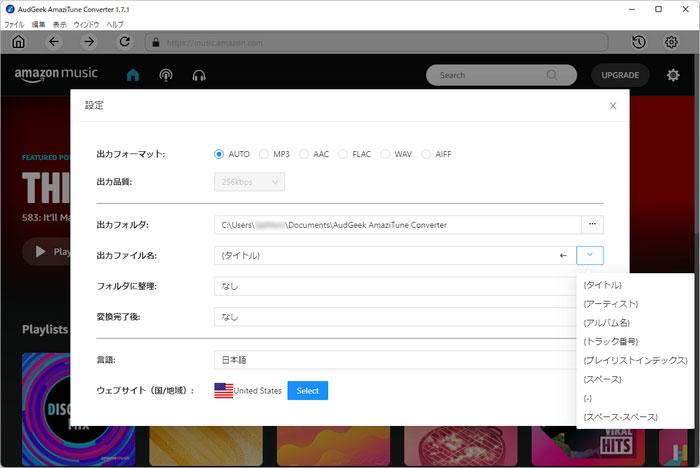Browse output folder with the ellipsis button
This screenshot has height=468, width=700.
tap(592, 225)
